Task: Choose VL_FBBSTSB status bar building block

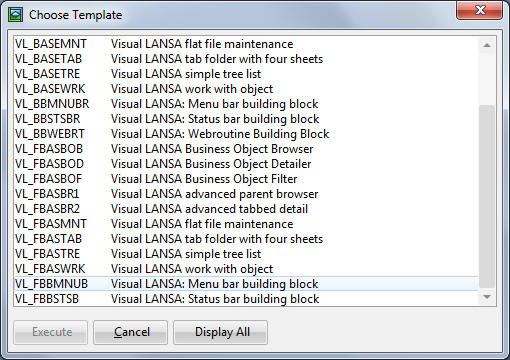Action: click(246, 299)
